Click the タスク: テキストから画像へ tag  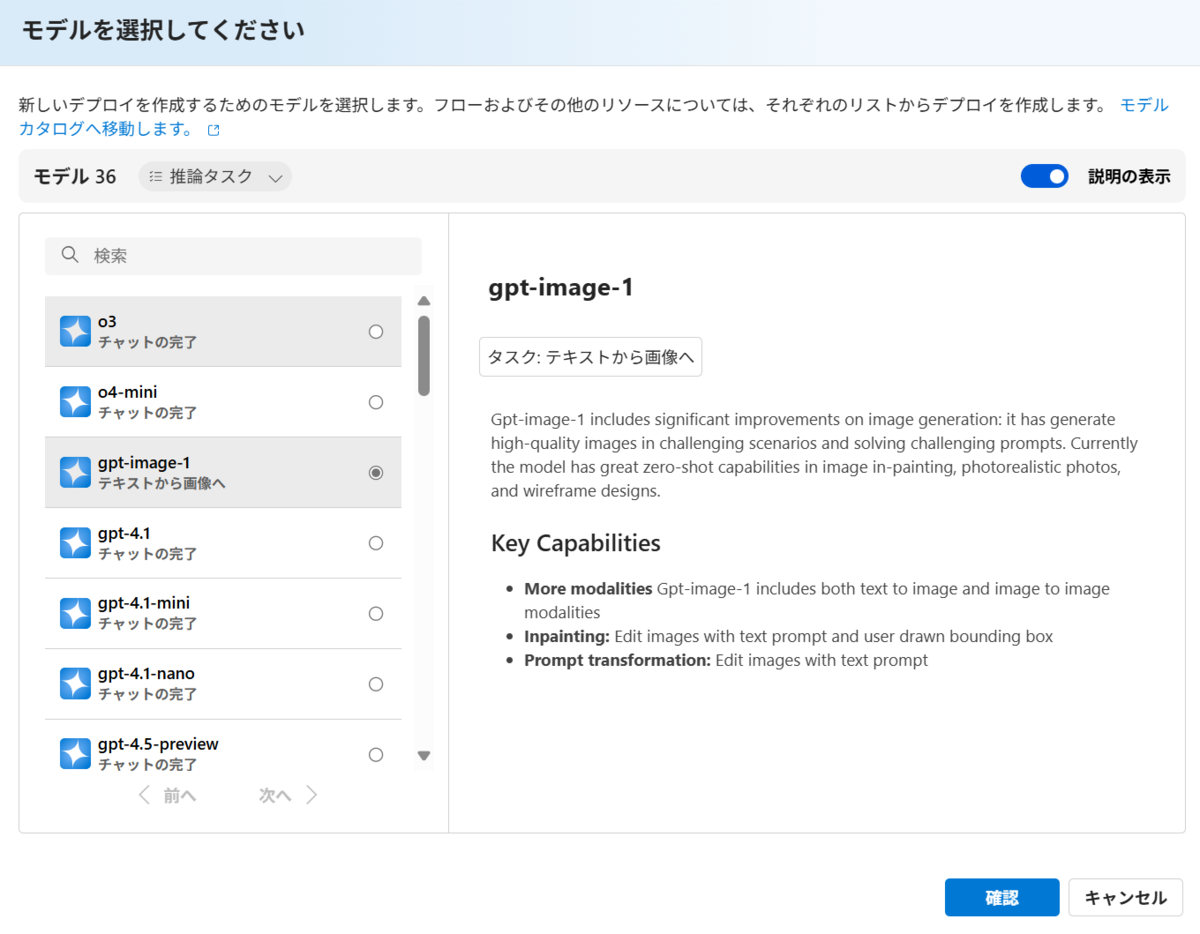(591, 357)
